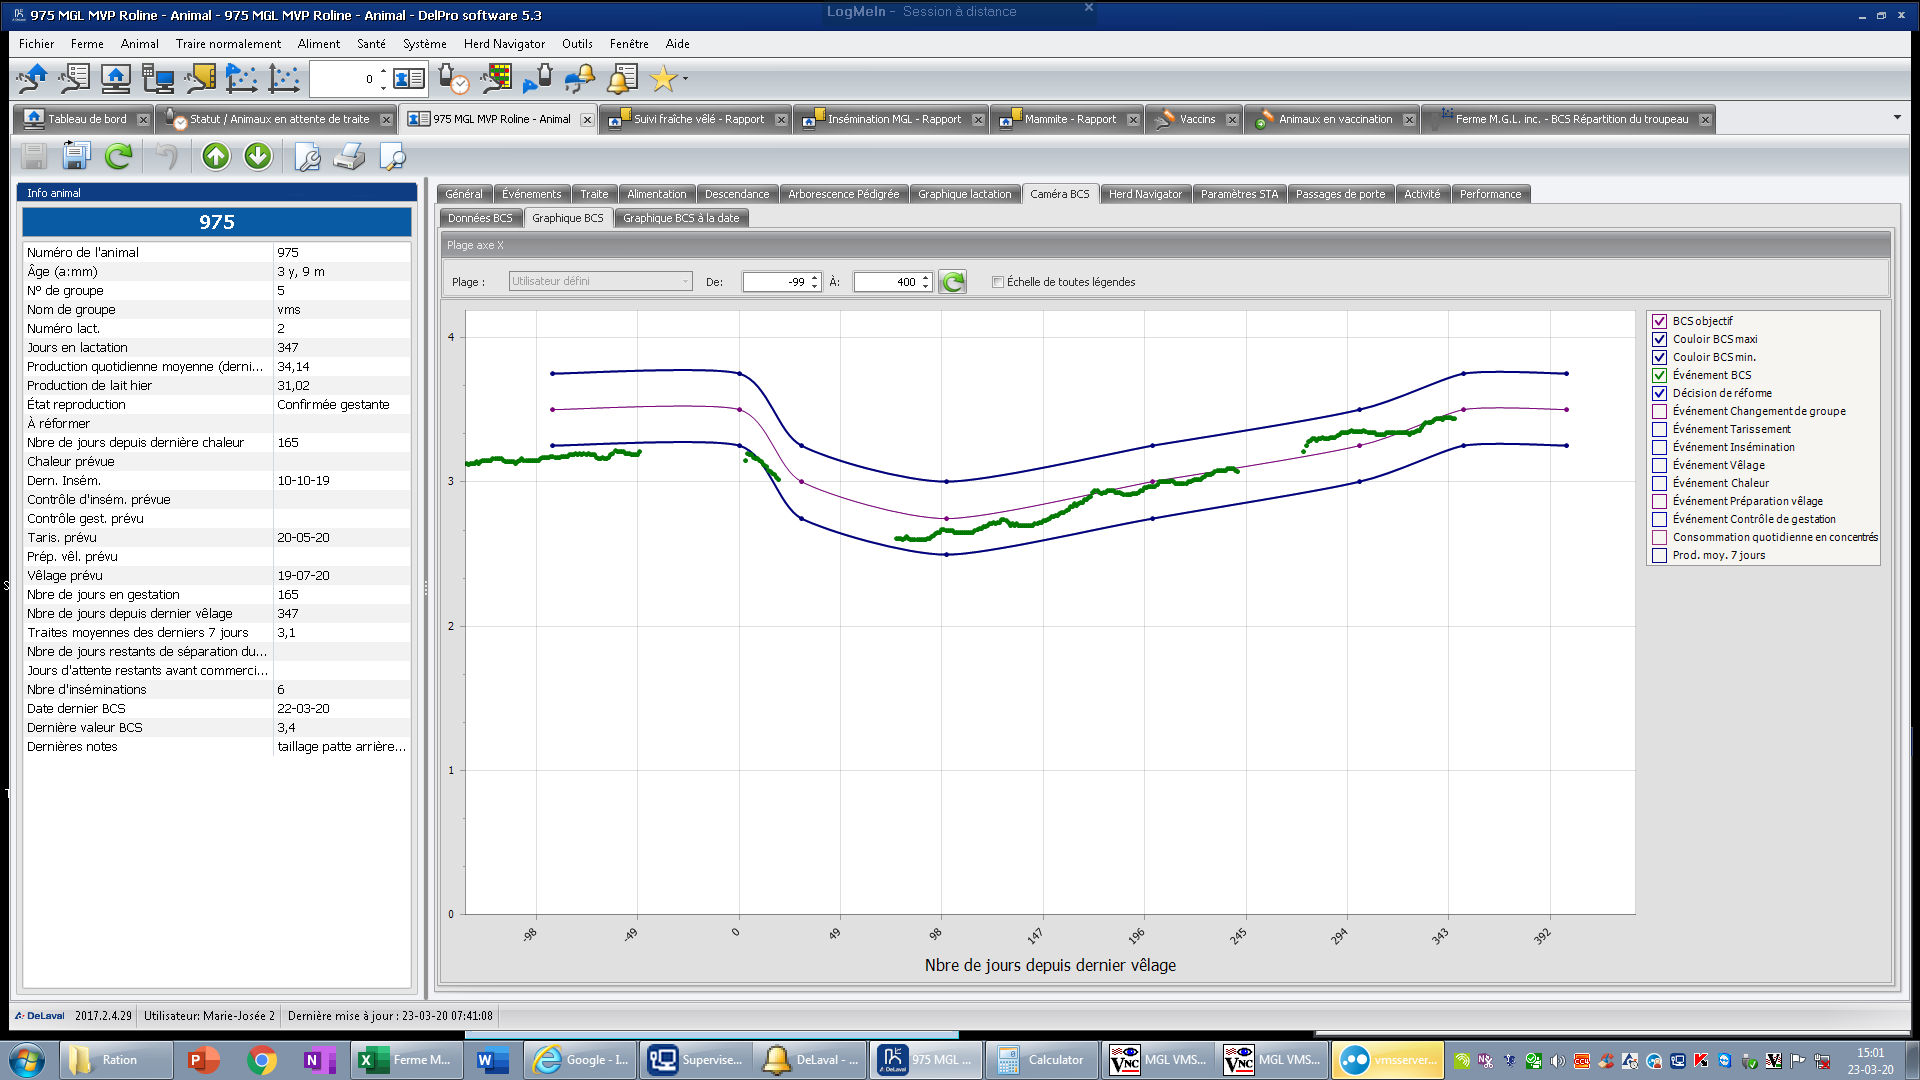Open the Tableau de bord document tab
Viewport: 1920px width, 1080px height.
tap(87, 119)
